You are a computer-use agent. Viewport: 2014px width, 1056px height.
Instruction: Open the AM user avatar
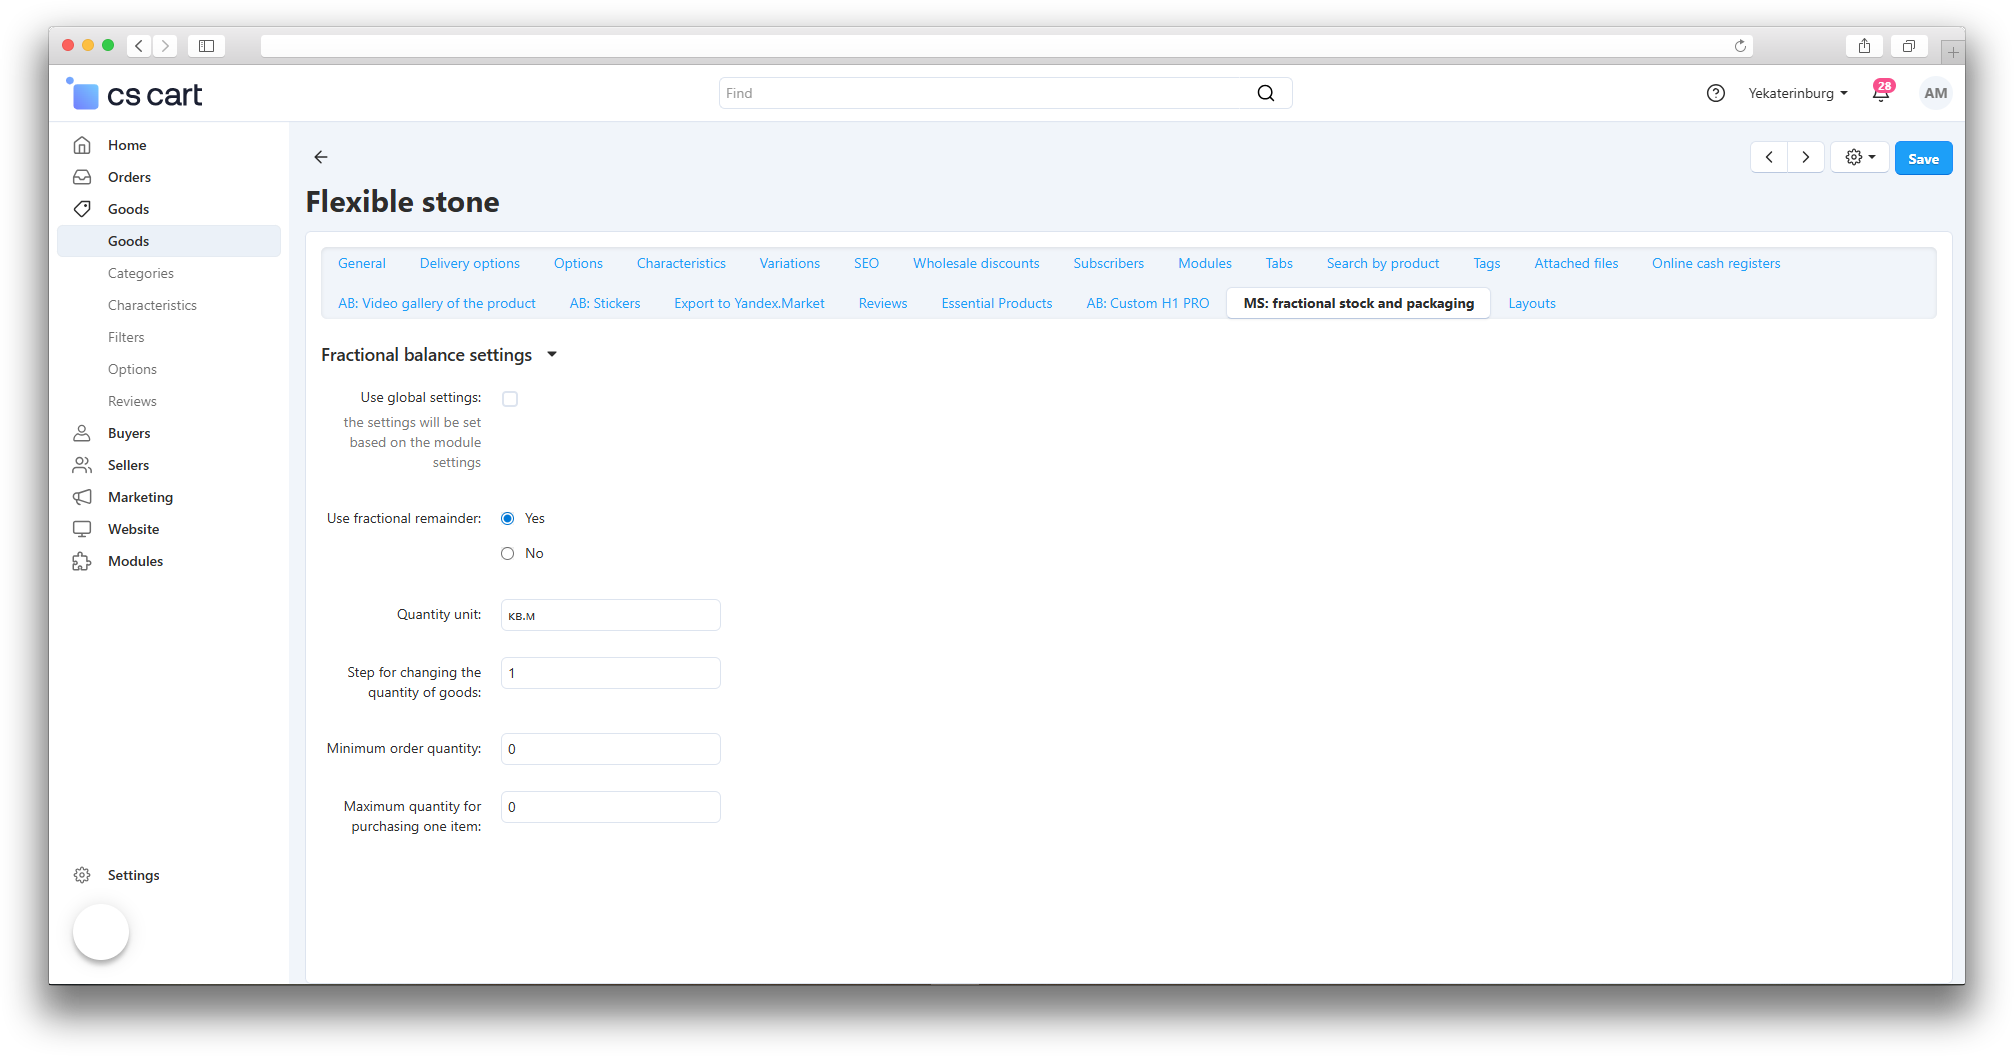tap(1935, 93)
